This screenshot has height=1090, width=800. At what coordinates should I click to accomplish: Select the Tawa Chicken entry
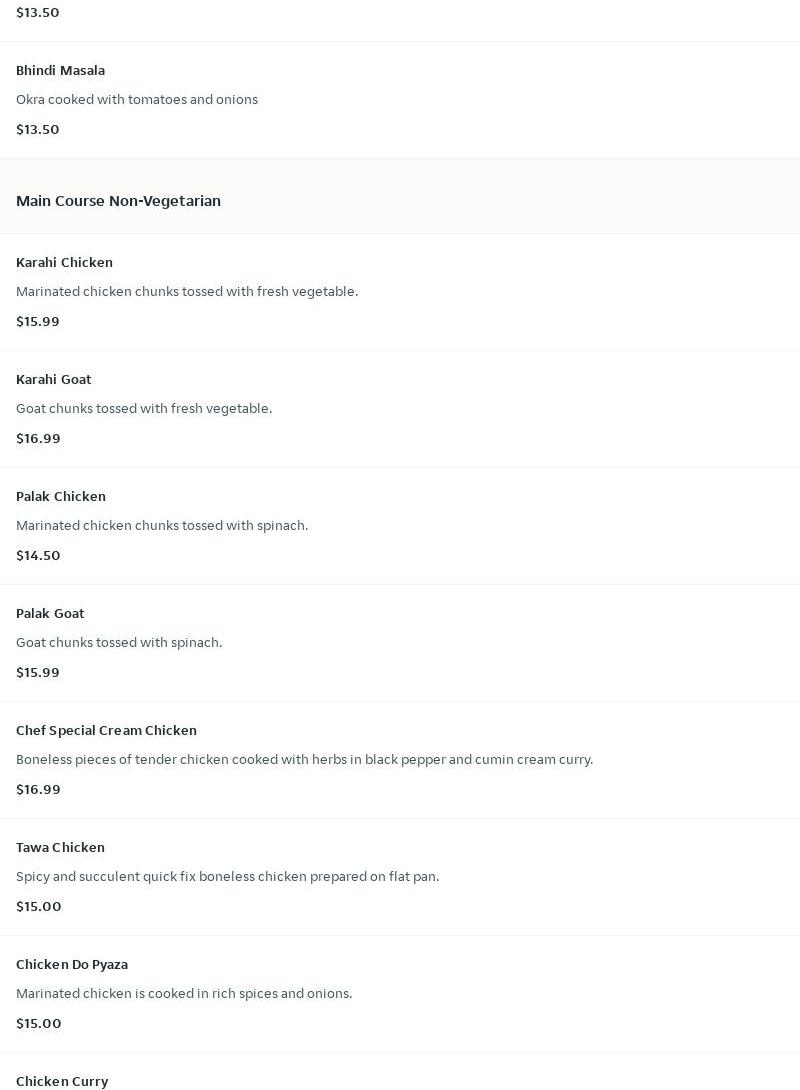(x=60, y=847)
